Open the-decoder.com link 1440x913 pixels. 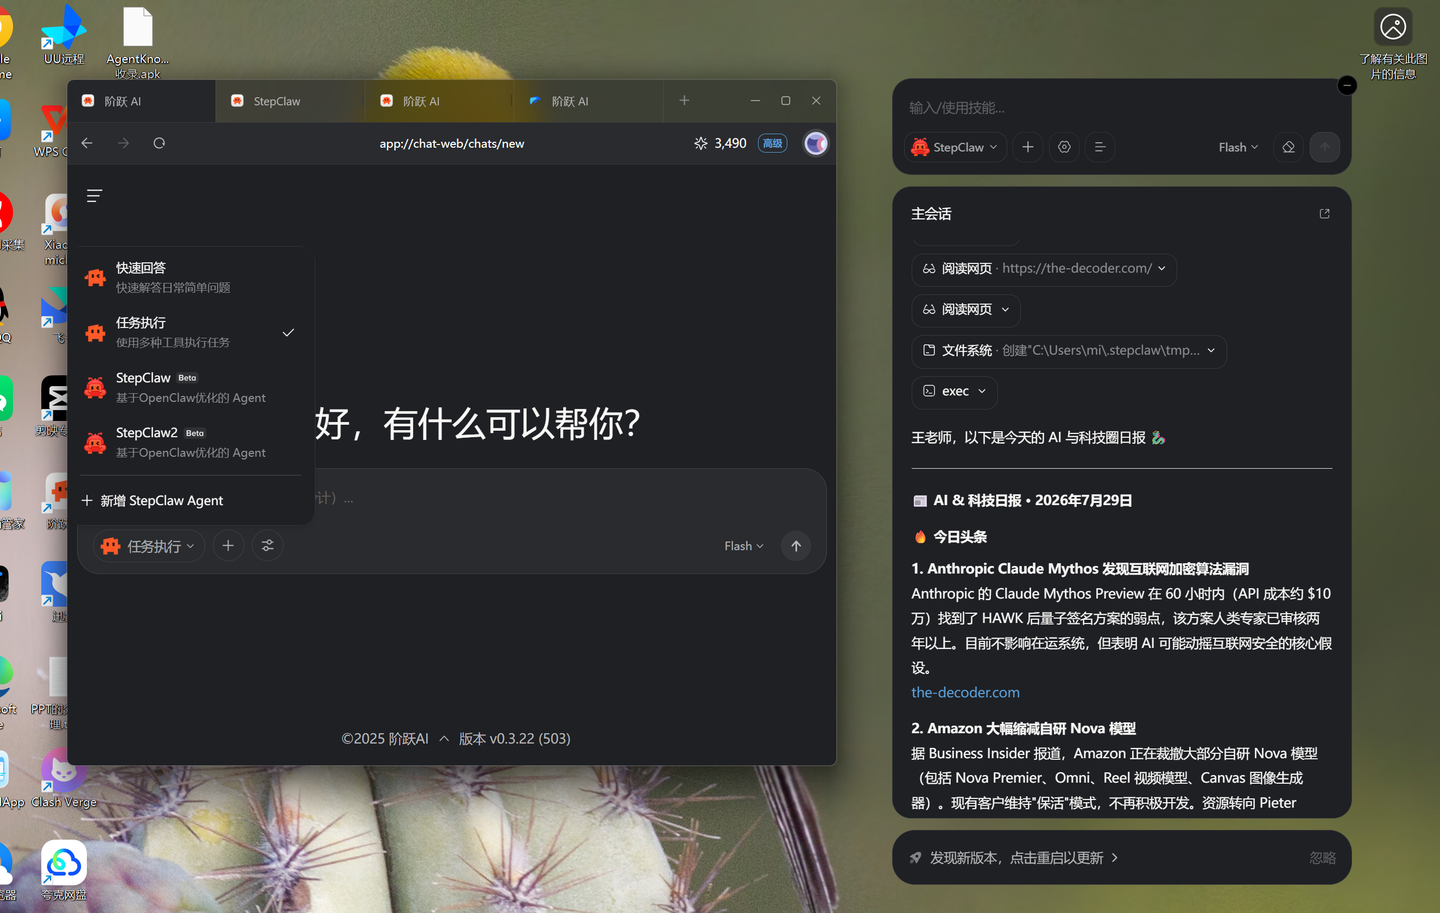click(x=965, y=692)
